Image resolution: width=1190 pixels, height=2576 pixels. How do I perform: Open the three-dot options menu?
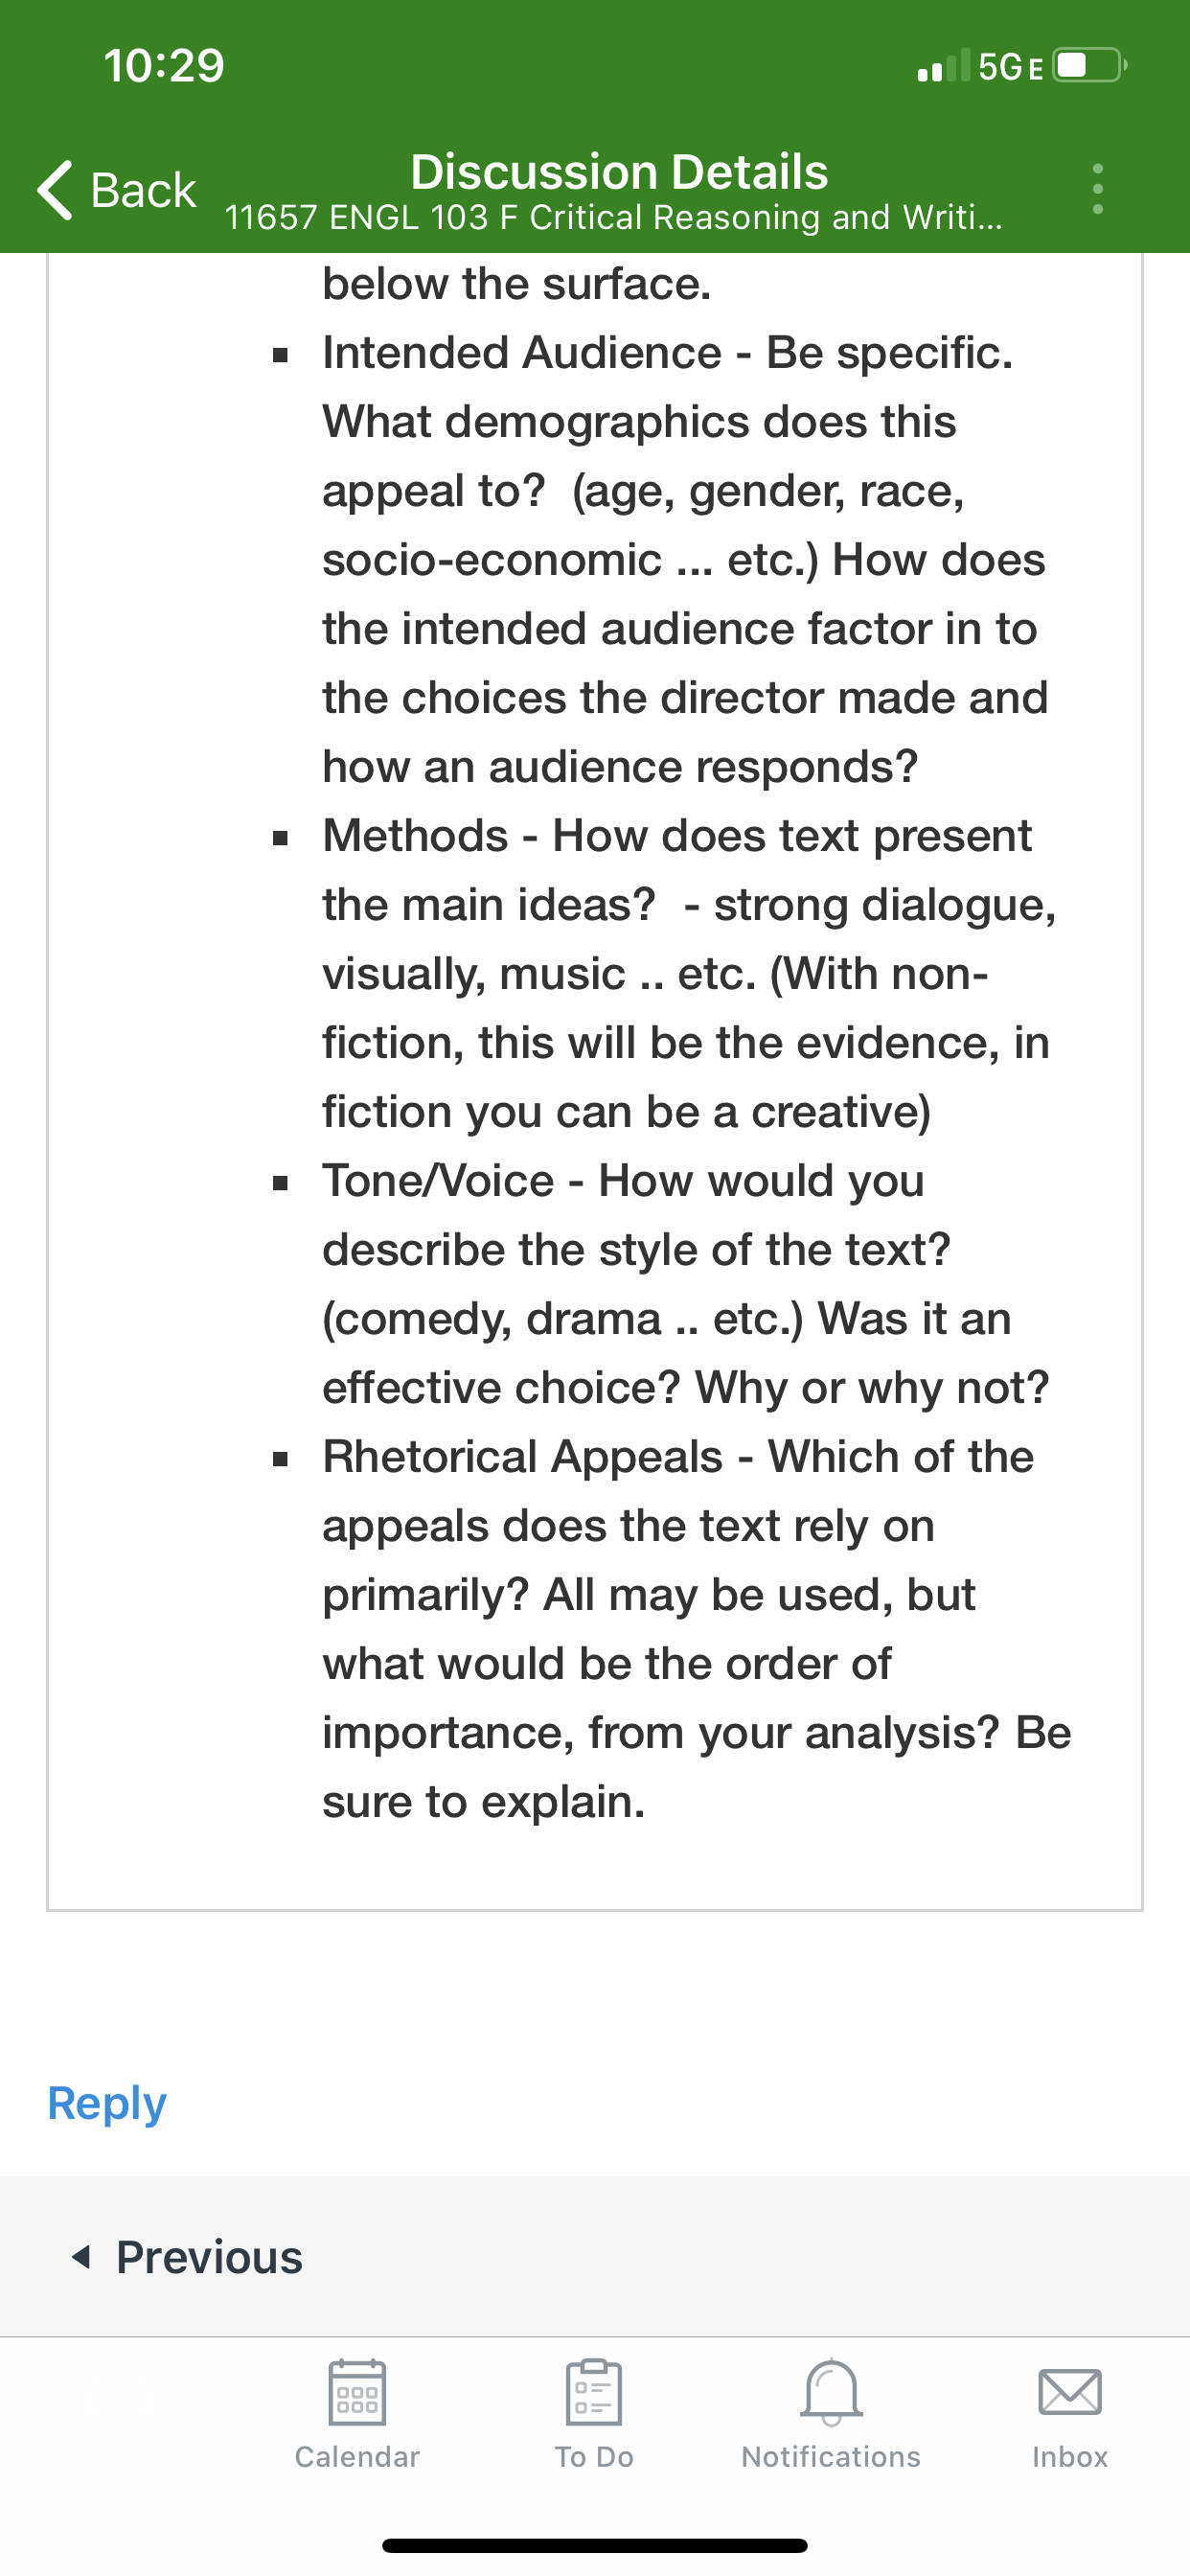click(1097, 189)
